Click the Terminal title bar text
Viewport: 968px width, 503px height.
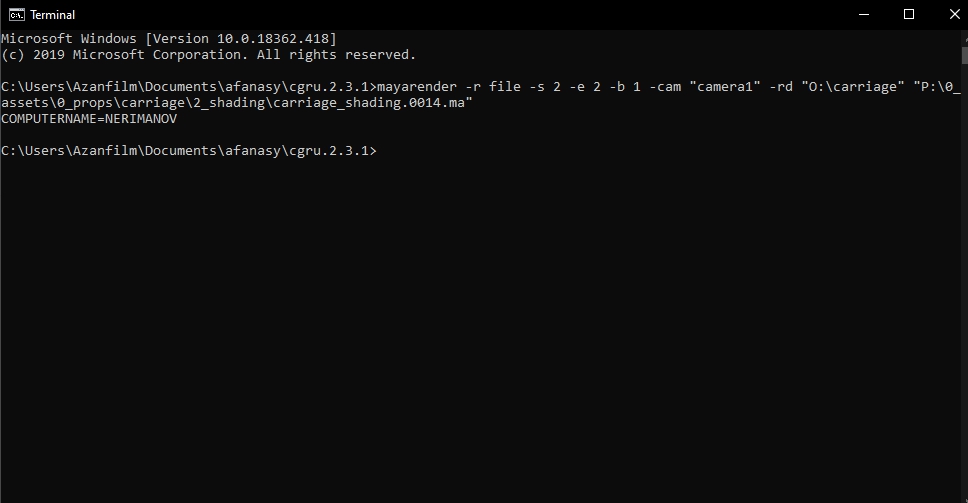pyautogui.click(x=52, y=15)
